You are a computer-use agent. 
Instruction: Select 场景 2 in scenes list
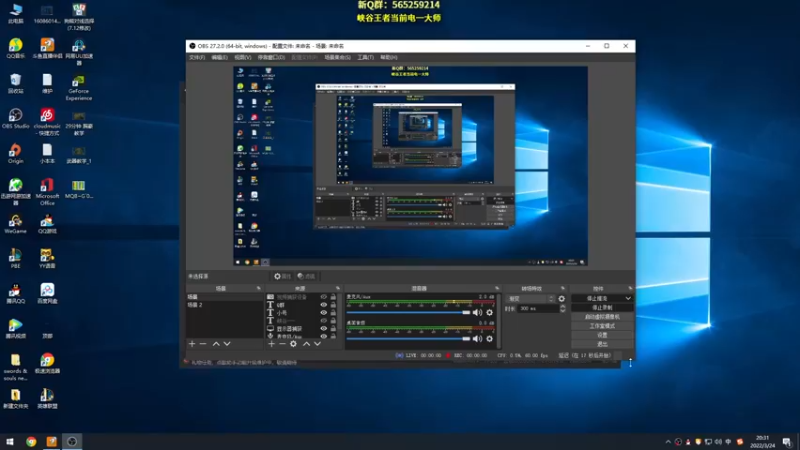pyautogui.click(x=224, y=305)
